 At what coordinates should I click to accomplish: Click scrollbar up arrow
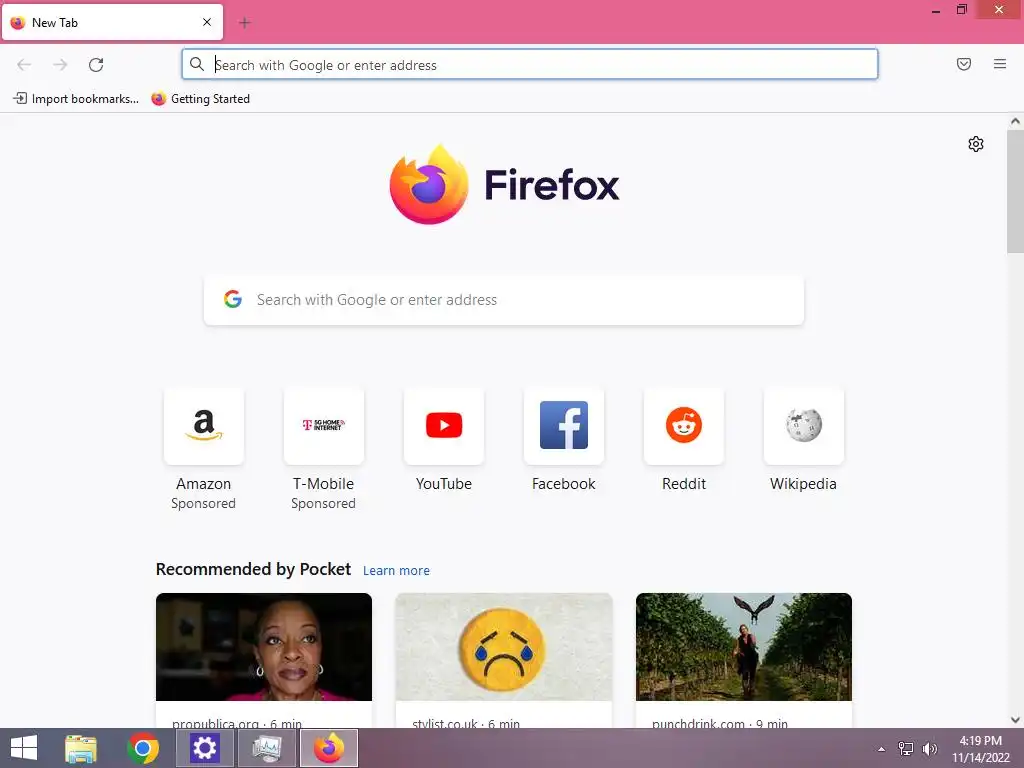[x=1015, y=121]
